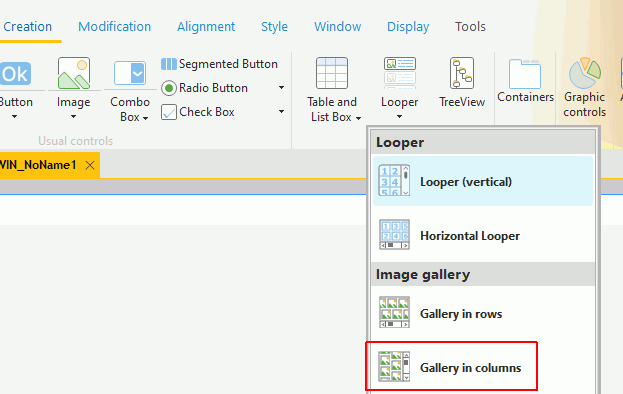
Task: Expand the Check Box dropdown arrow
Action: point(281,112)
